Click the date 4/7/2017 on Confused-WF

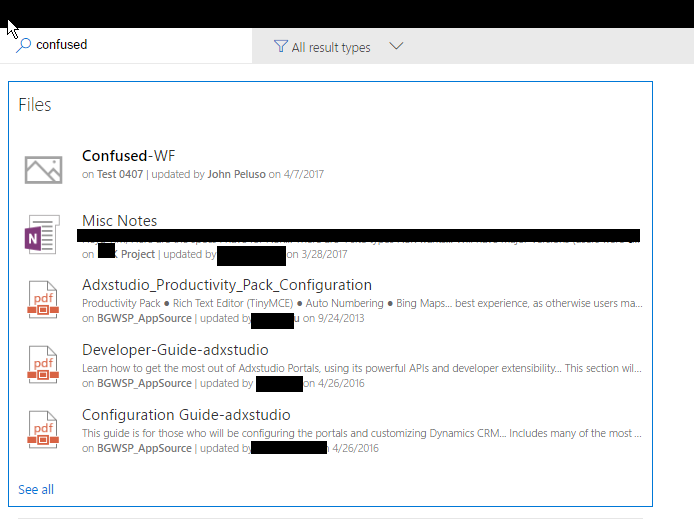click(x=304, y=174)
